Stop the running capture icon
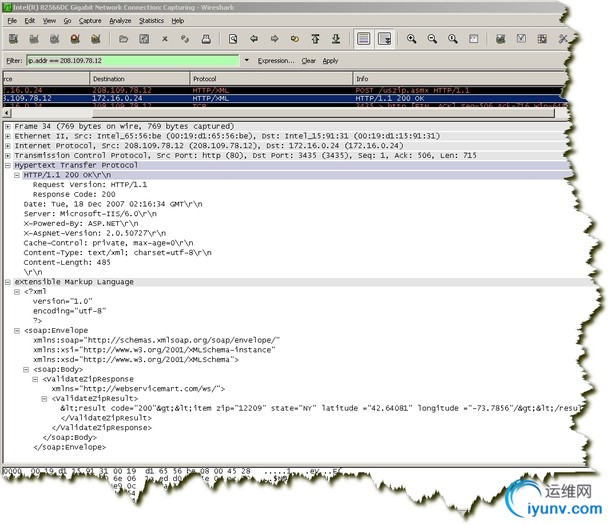The height and width of the screenshot is (525, 608). click(75, 39)
